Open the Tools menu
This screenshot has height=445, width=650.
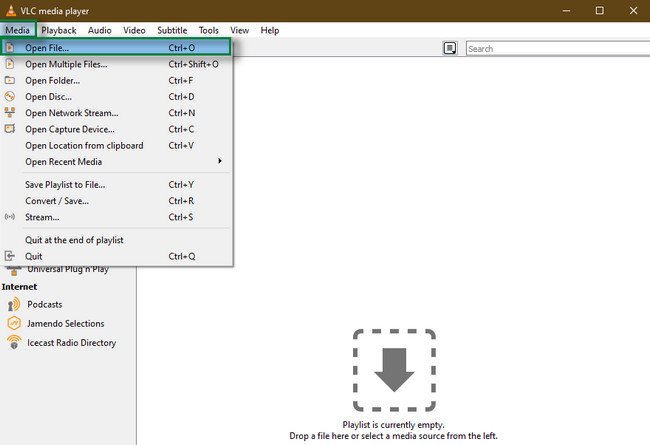pos(209,30)
